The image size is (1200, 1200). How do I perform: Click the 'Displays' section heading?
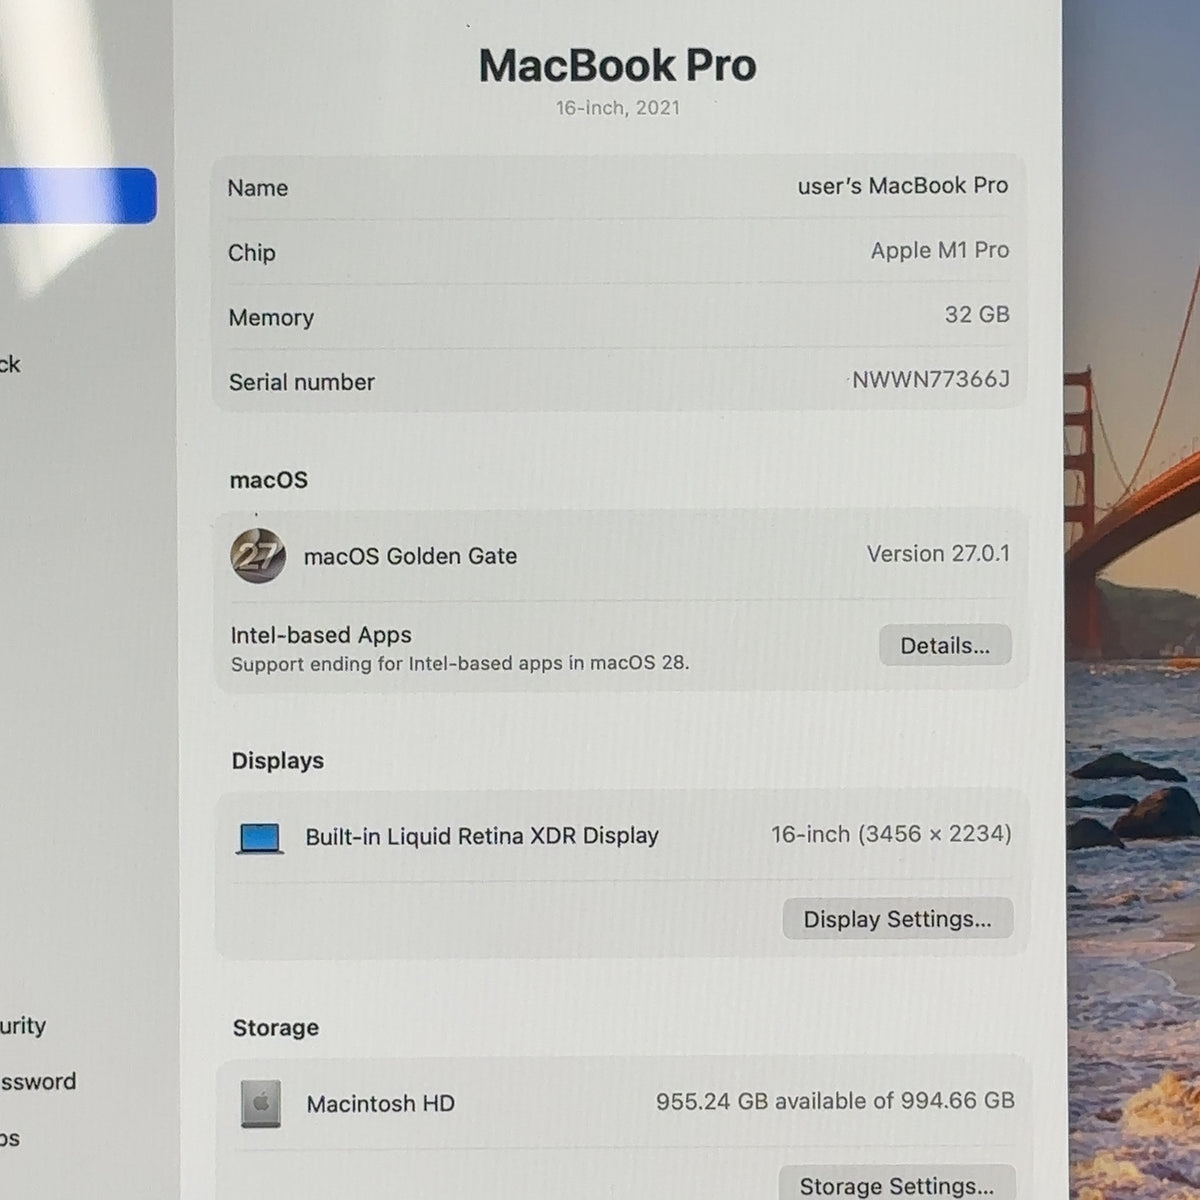278,761
